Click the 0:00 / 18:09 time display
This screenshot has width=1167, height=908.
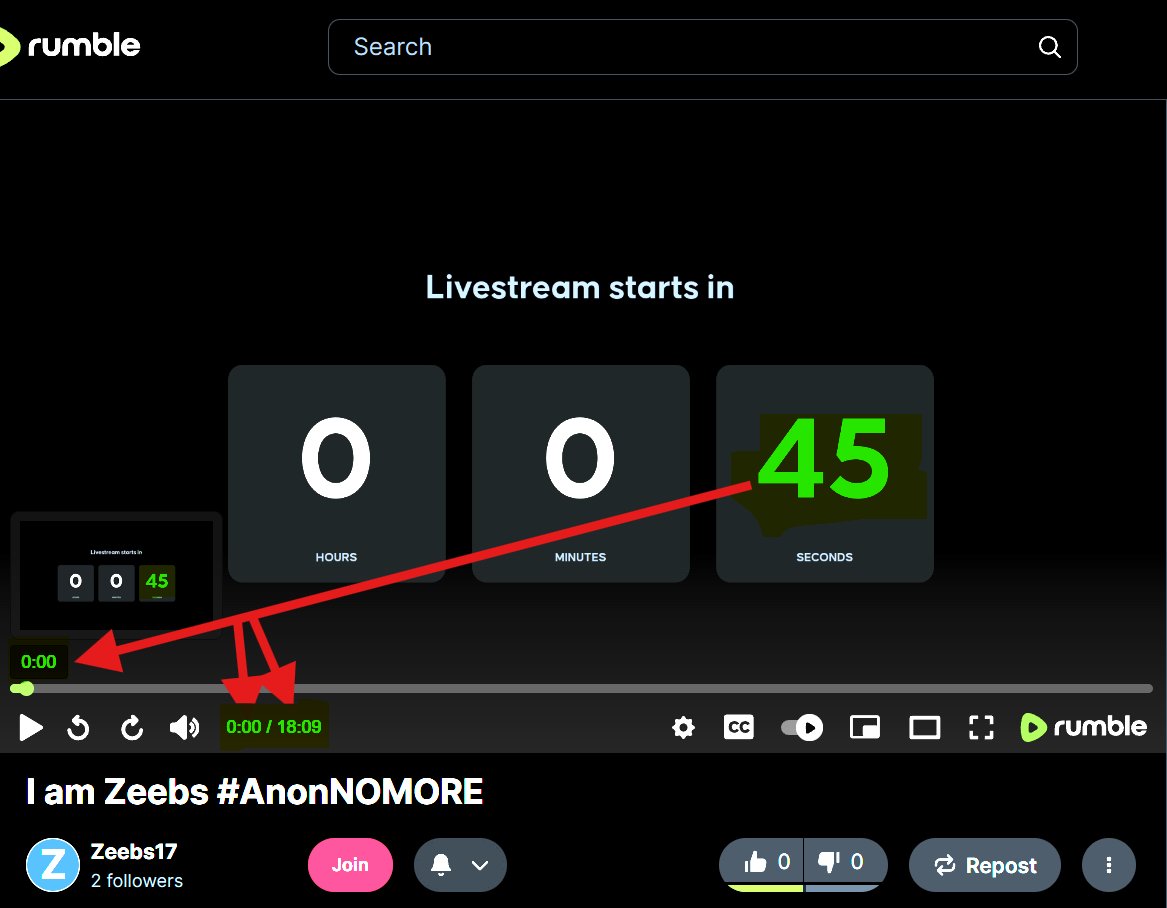[274, 726]
